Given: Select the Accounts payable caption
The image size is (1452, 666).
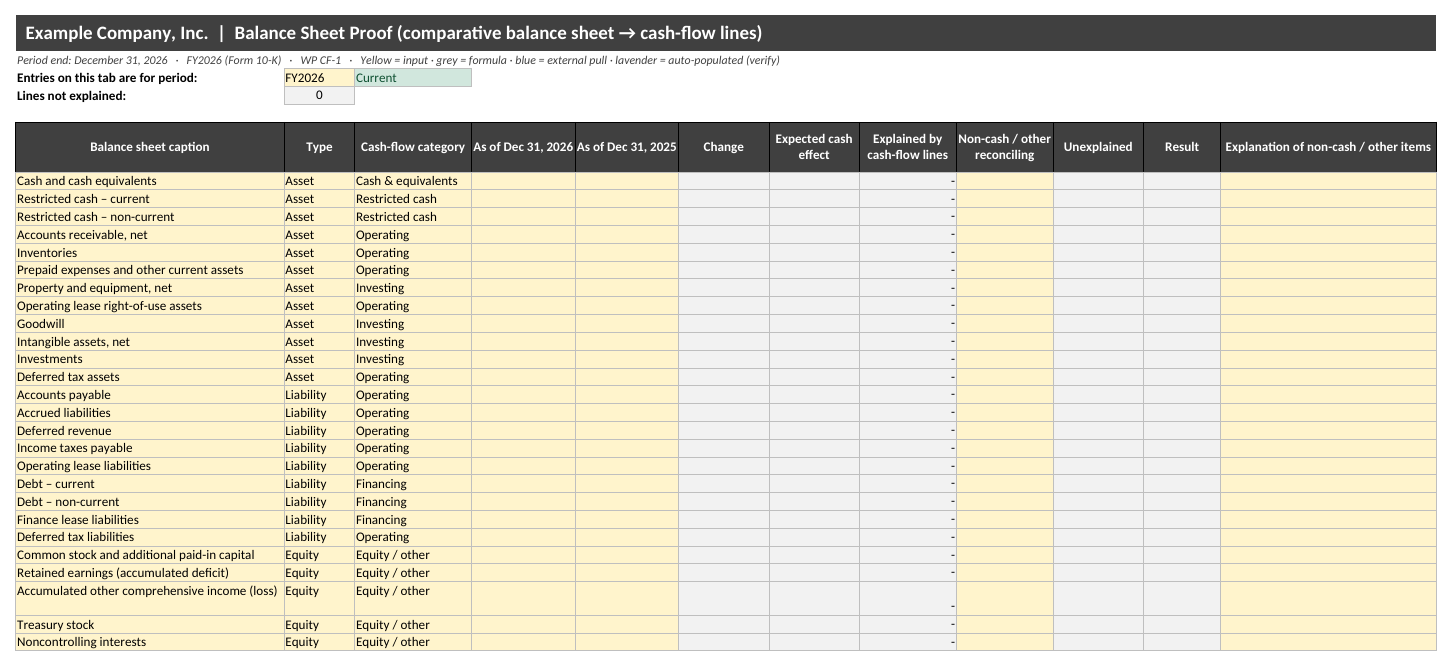Looking at the screenshot, I should pyautogui.click(x=150, y=395).
